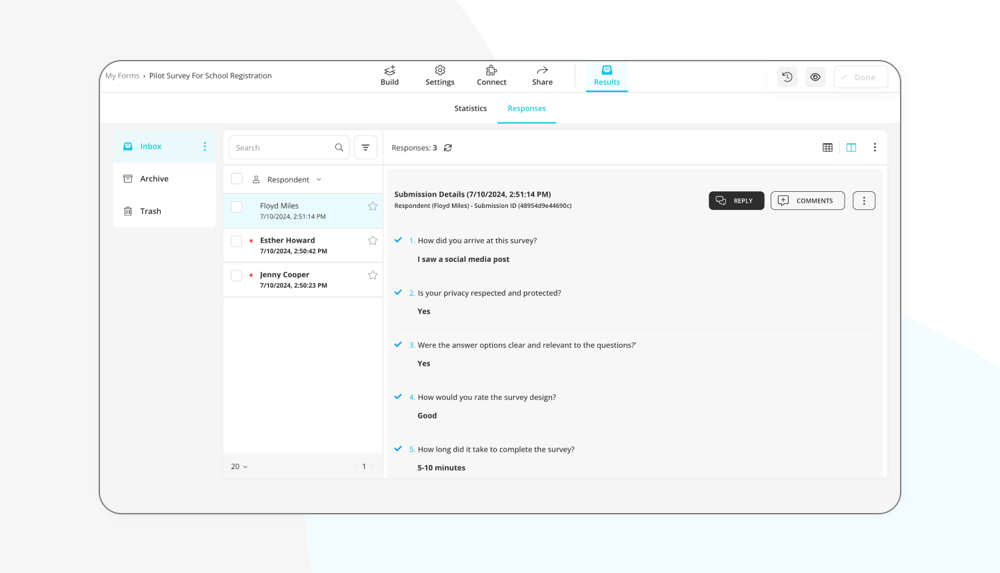Viewport: 1000px width, 573px height.
Task: Open the 20 per page dropdown
Action: coord(239,467)
